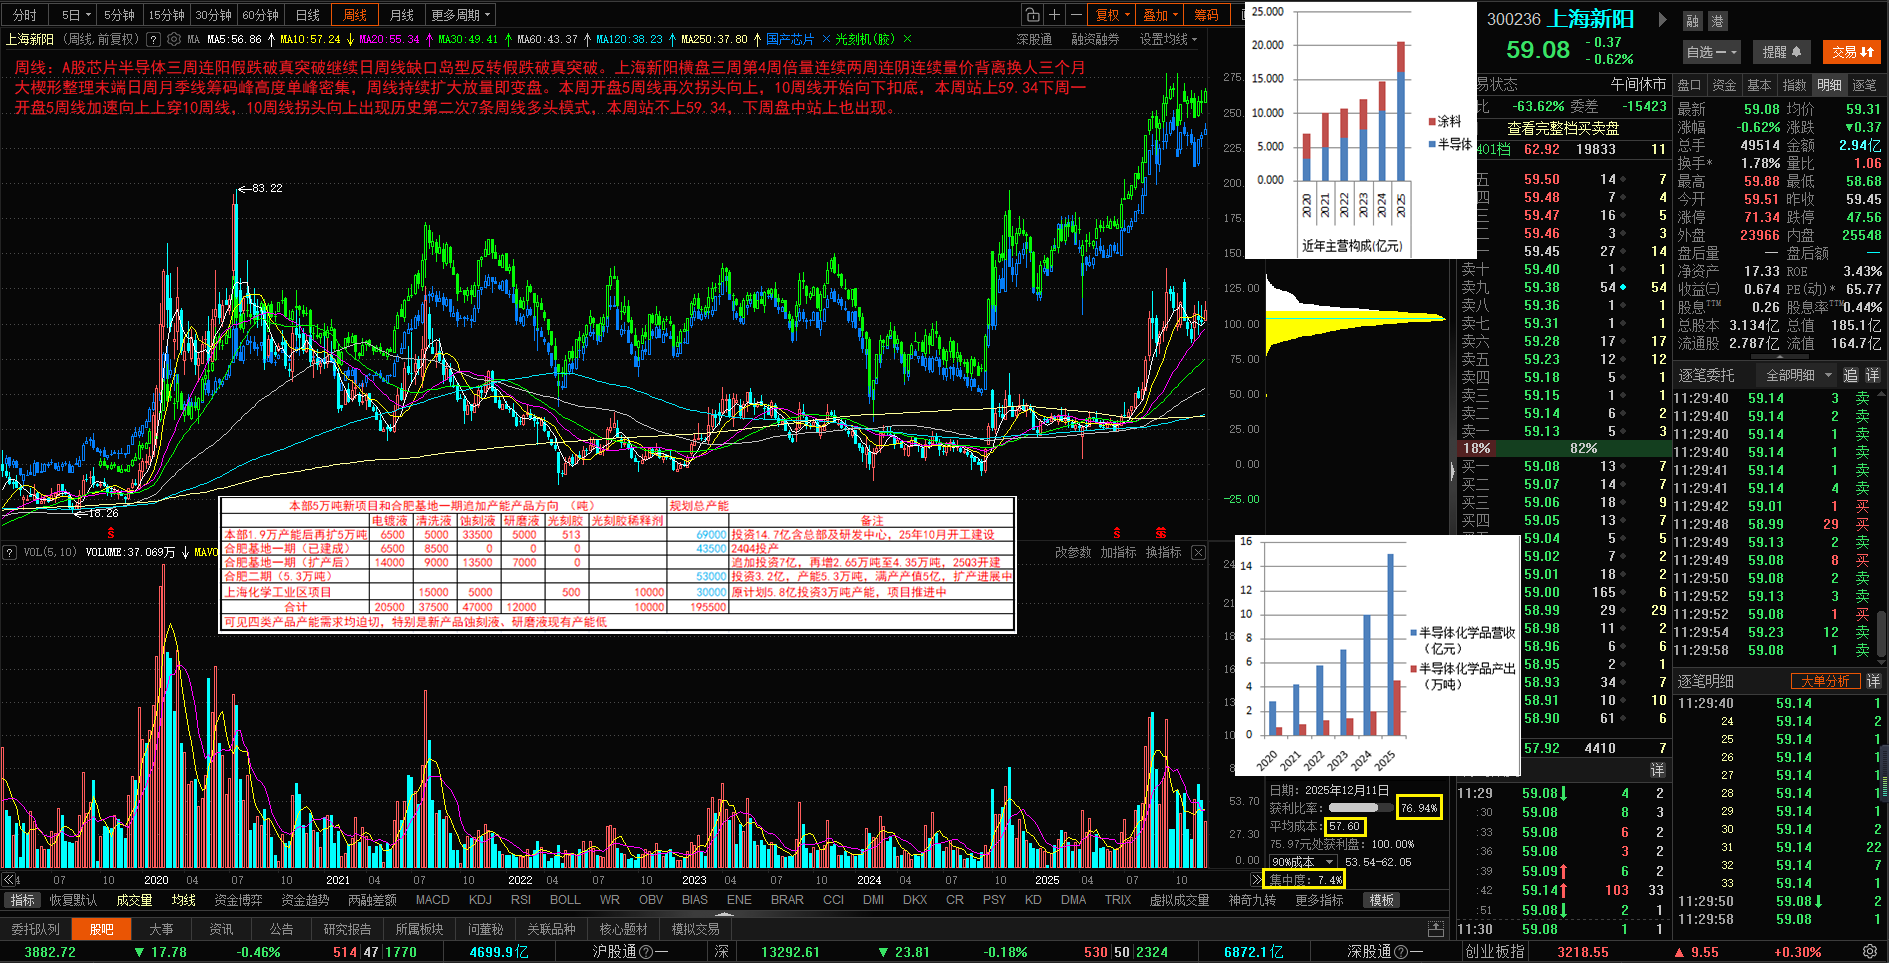Open the 全部明细 filter dropdown
1889x963 pixels.
point(1798,375)
